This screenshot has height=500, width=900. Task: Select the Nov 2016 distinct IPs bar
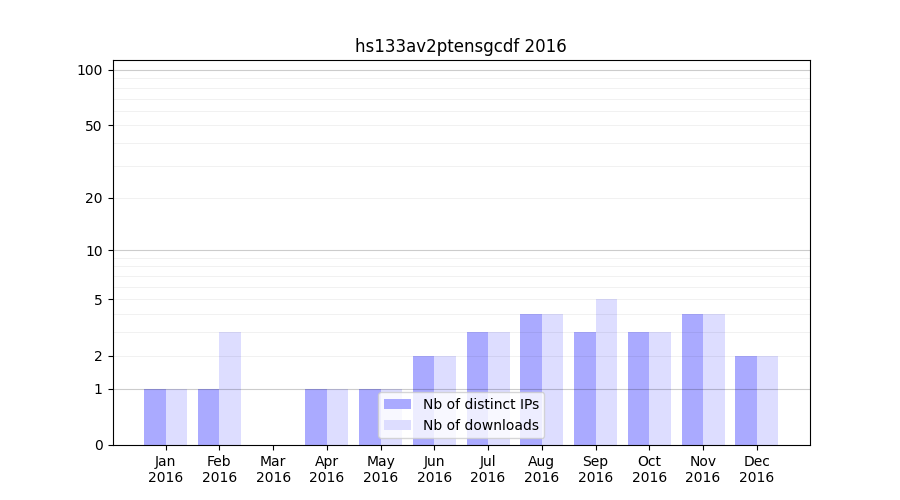[x=692, y=380]
